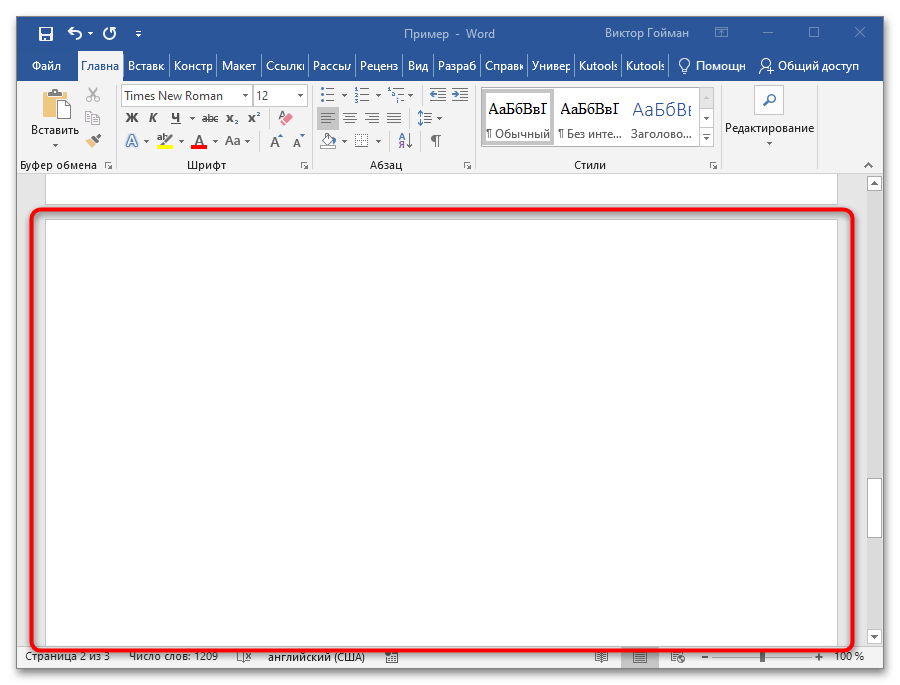
Task: Apply shading with the paint bucket
Action: click(328, 141)
